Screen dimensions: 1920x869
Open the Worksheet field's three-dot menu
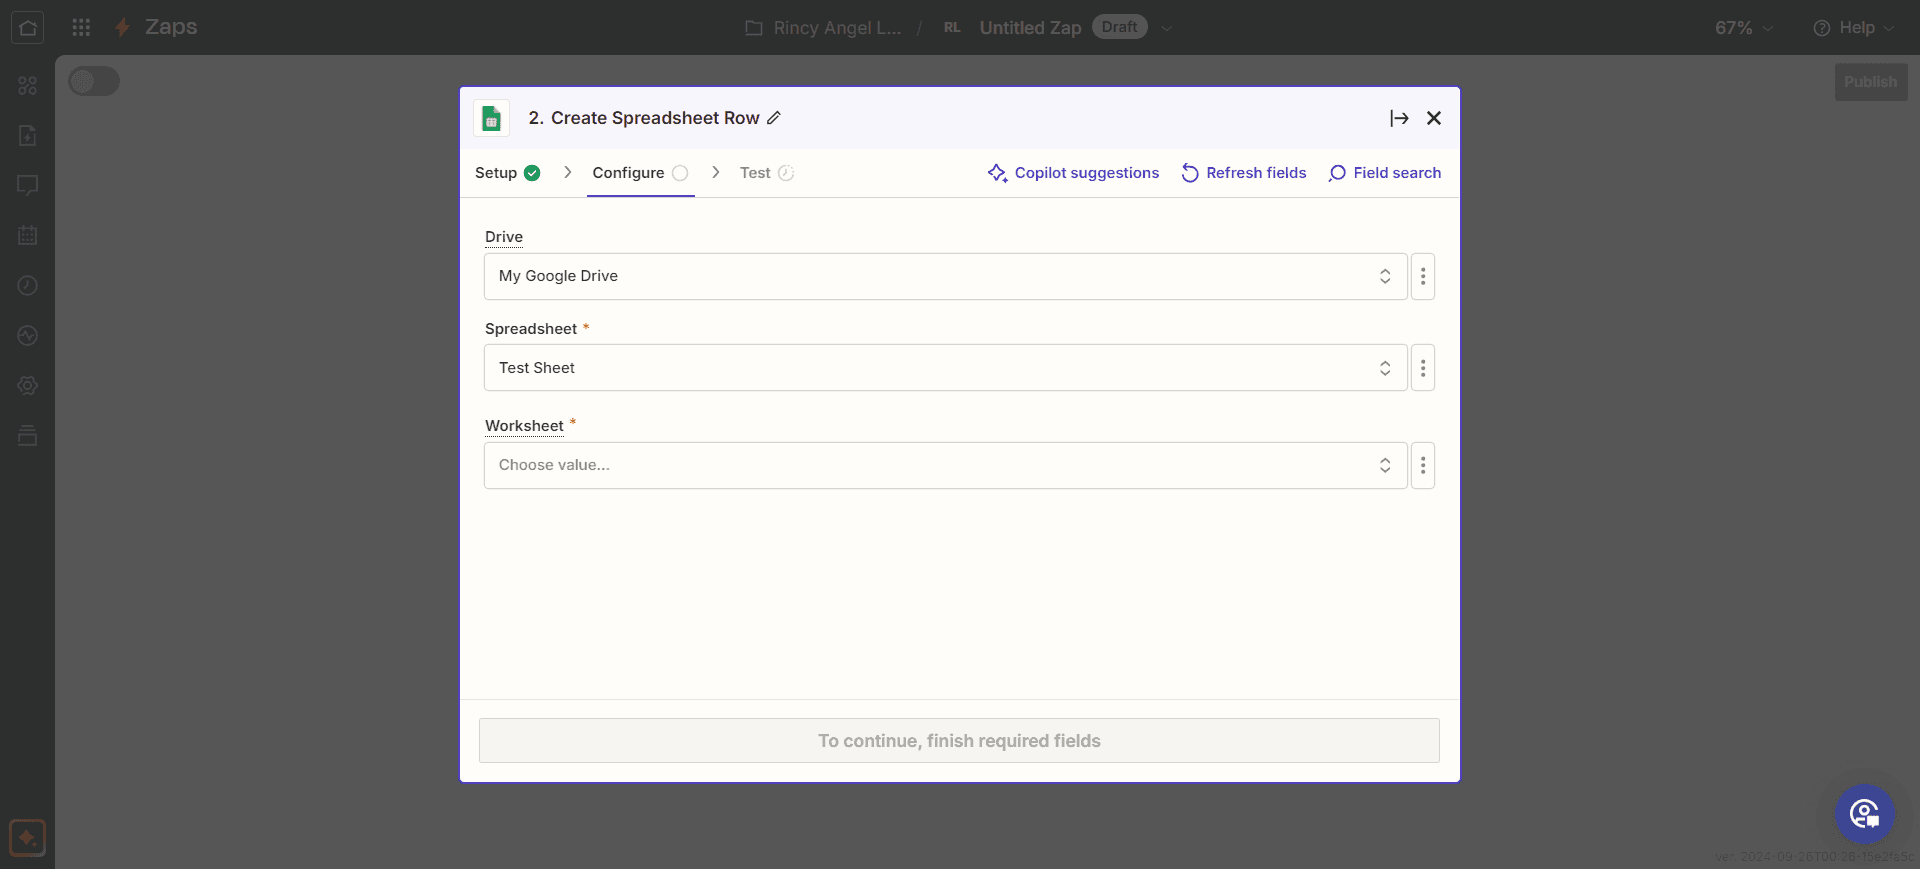point(1423,465)
